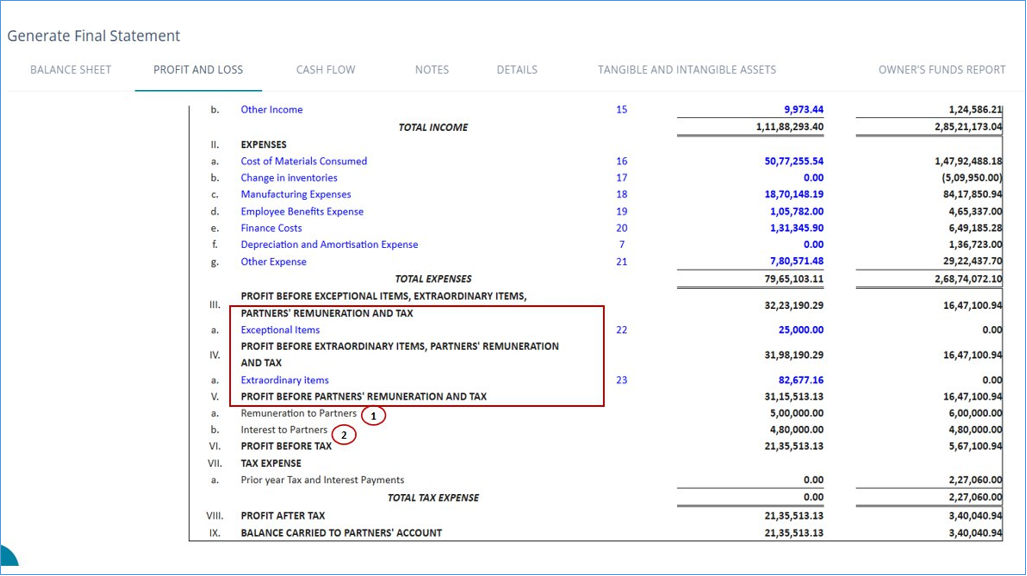
Task: Click the Other Income link
Action: 271,110
